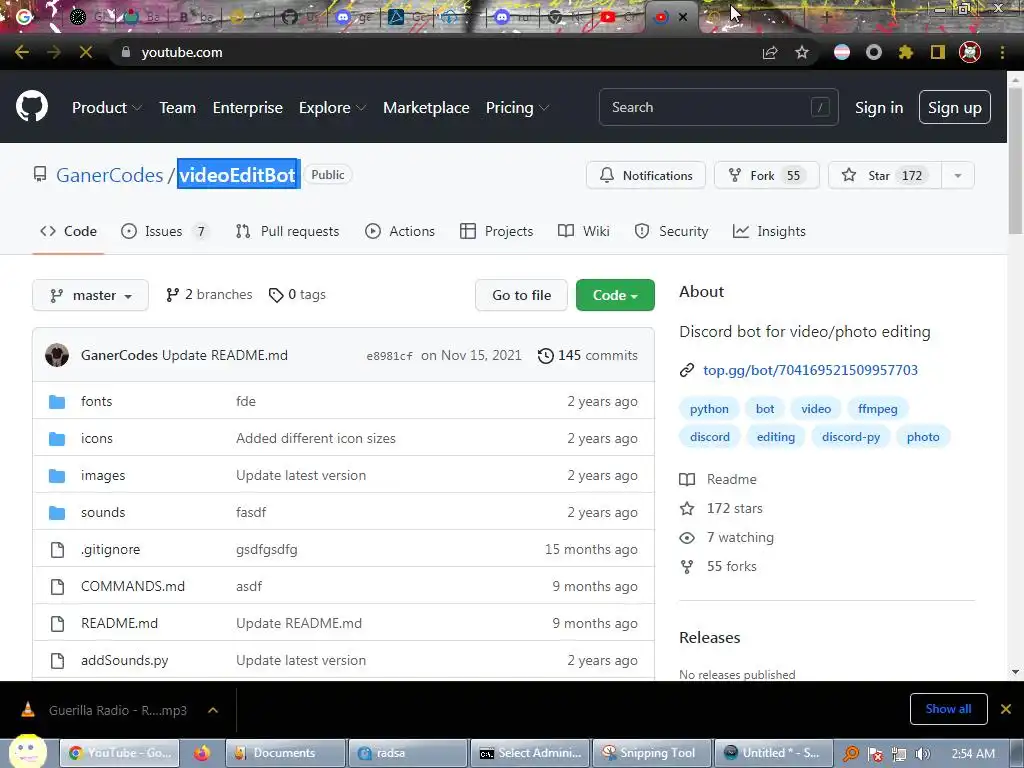This screenshot has height=768, width=1024.
Task: Click the browser profile avatar
Action: point(970,52)
